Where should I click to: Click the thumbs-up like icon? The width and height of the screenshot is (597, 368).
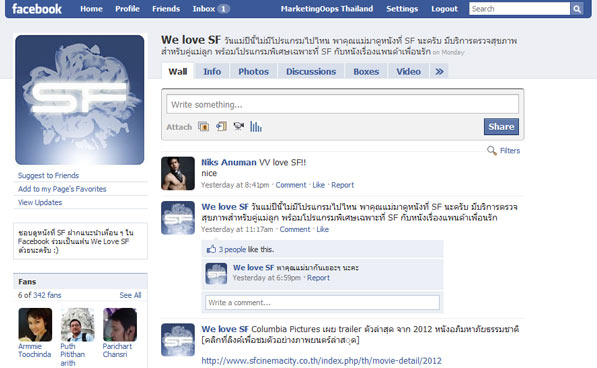pyautogui.click(x=211, y=249)
